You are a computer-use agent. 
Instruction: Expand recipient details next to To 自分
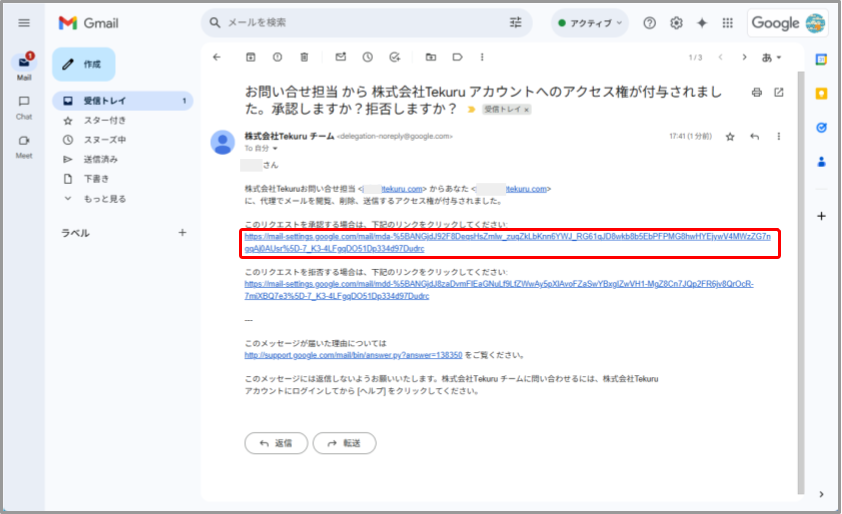coord(275,149)
